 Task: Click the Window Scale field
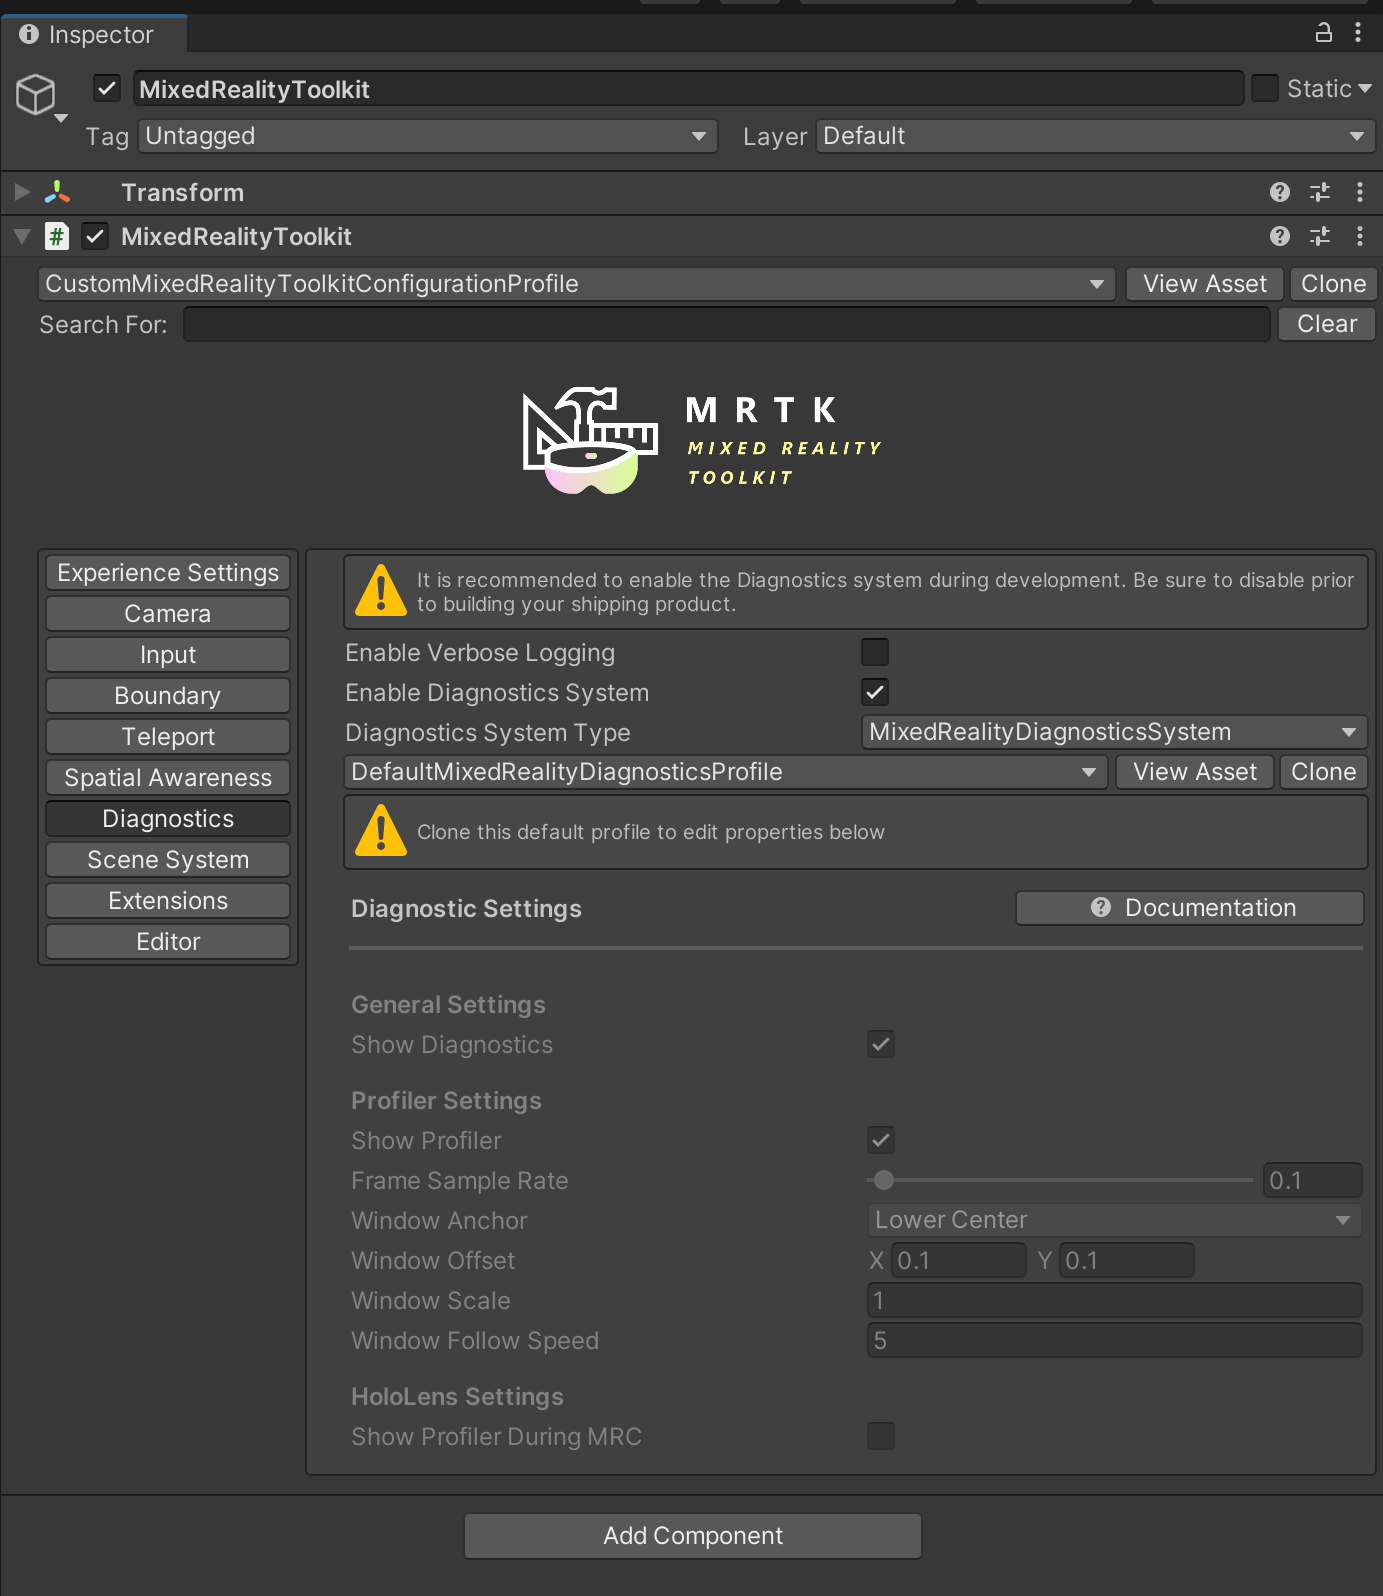[1114, 1300]
